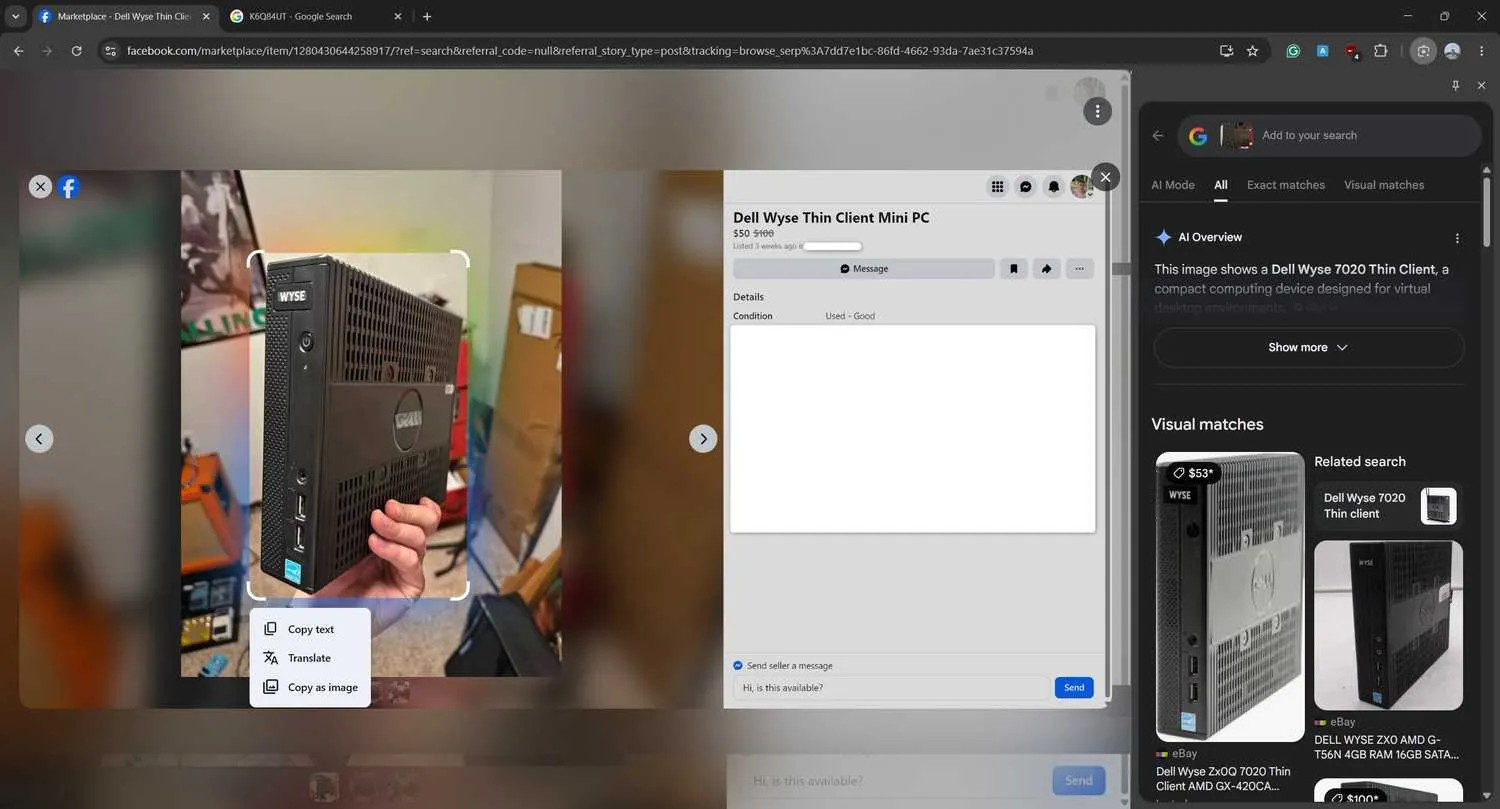
Task: Go back in browser history
Action: (x=18, y=50)
